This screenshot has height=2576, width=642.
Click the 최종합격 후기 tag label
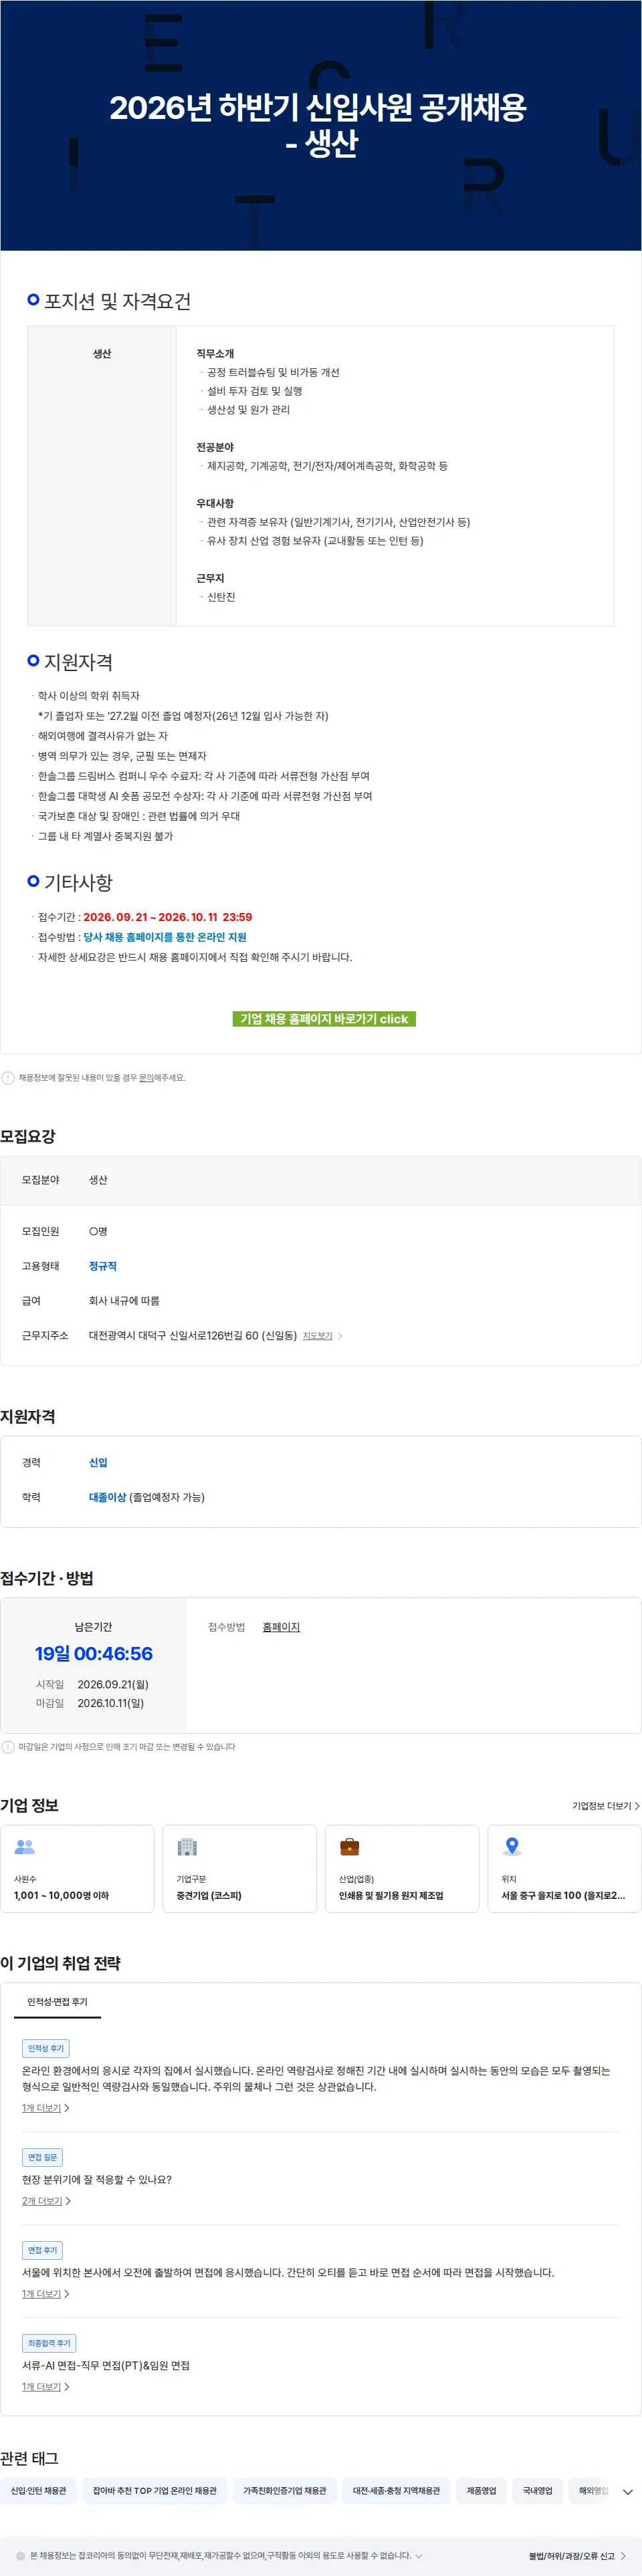(x=49, y=2343)
